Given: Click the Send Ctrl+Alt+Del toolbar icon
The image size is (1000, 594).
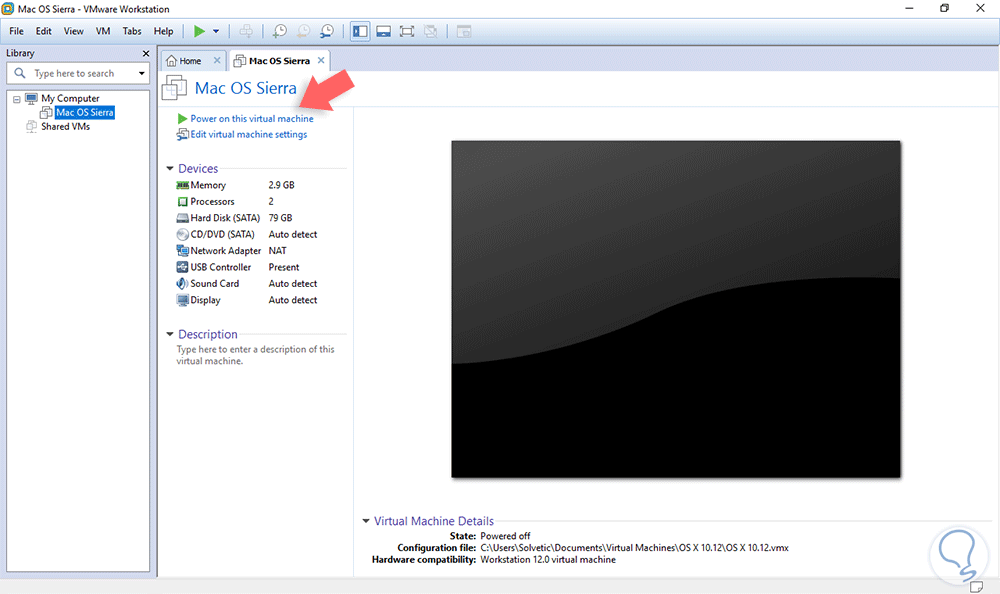Looking at the screenshot, I should point(246,31).
